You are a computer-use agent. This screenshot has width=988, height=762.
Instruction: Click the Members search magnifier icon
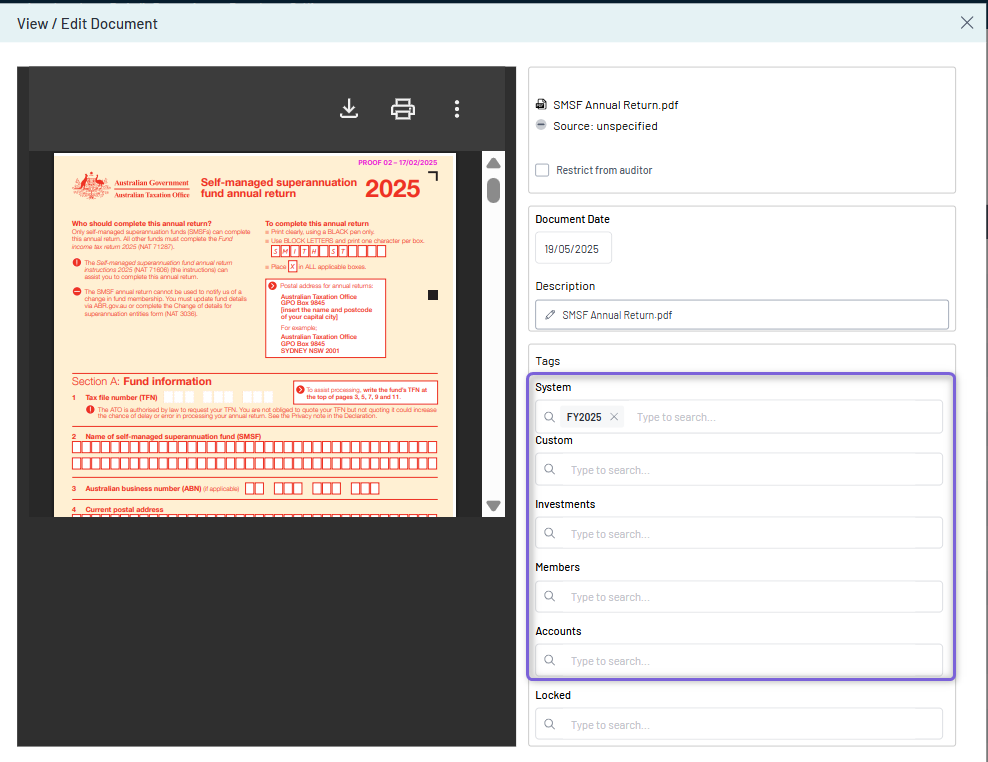coord(549,596)
